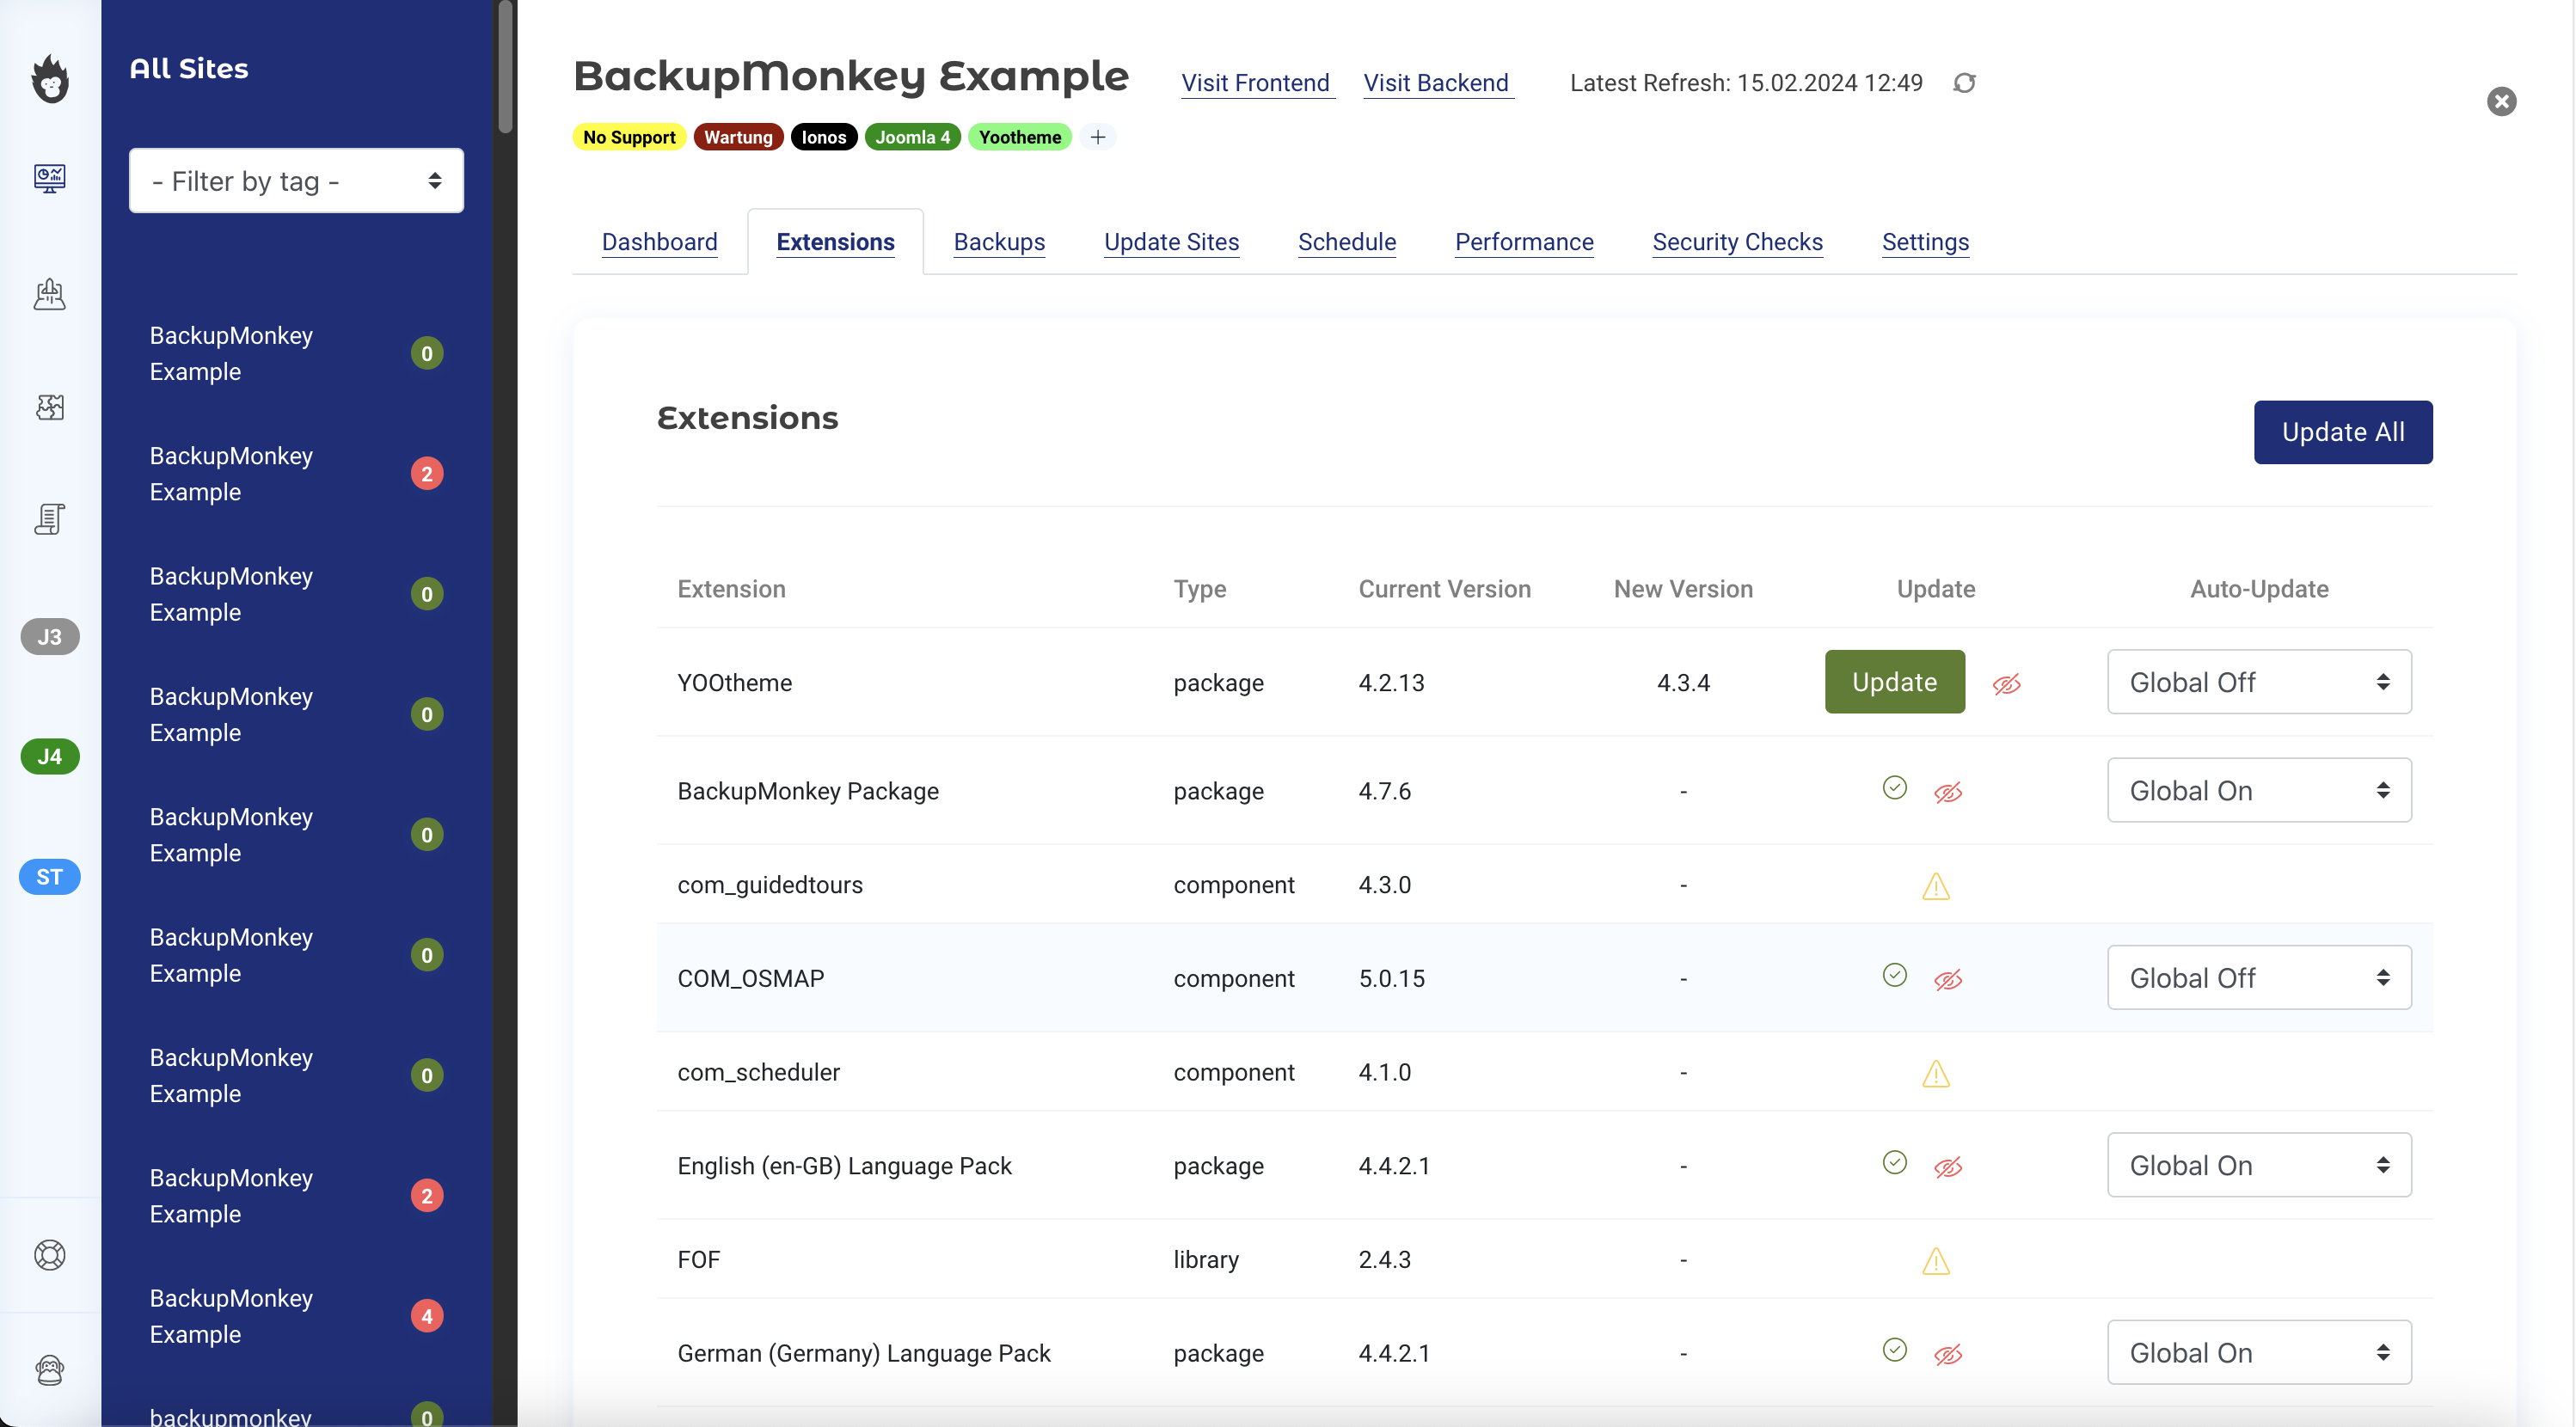Click the red badge showing 4 updates
Image resolution: width=2576 pixels, height=1427 pixels.
tap(427, 1316)
